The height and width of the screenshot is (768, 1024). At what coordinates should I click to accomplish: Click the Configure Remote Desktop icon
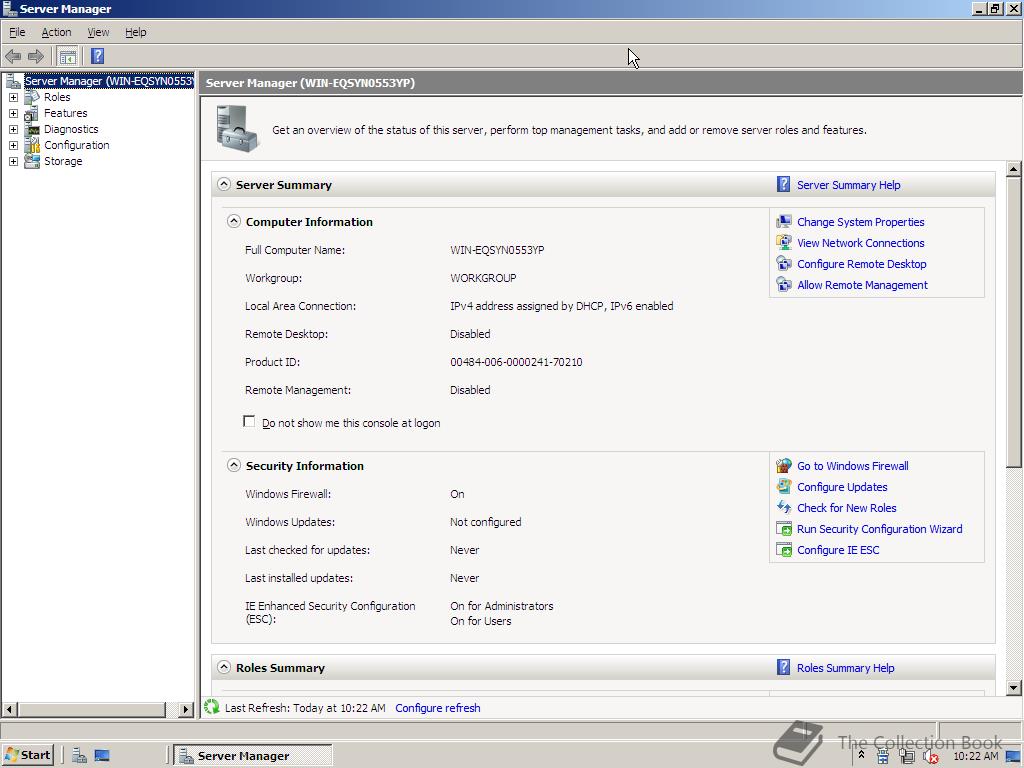(x=784, y=264)
